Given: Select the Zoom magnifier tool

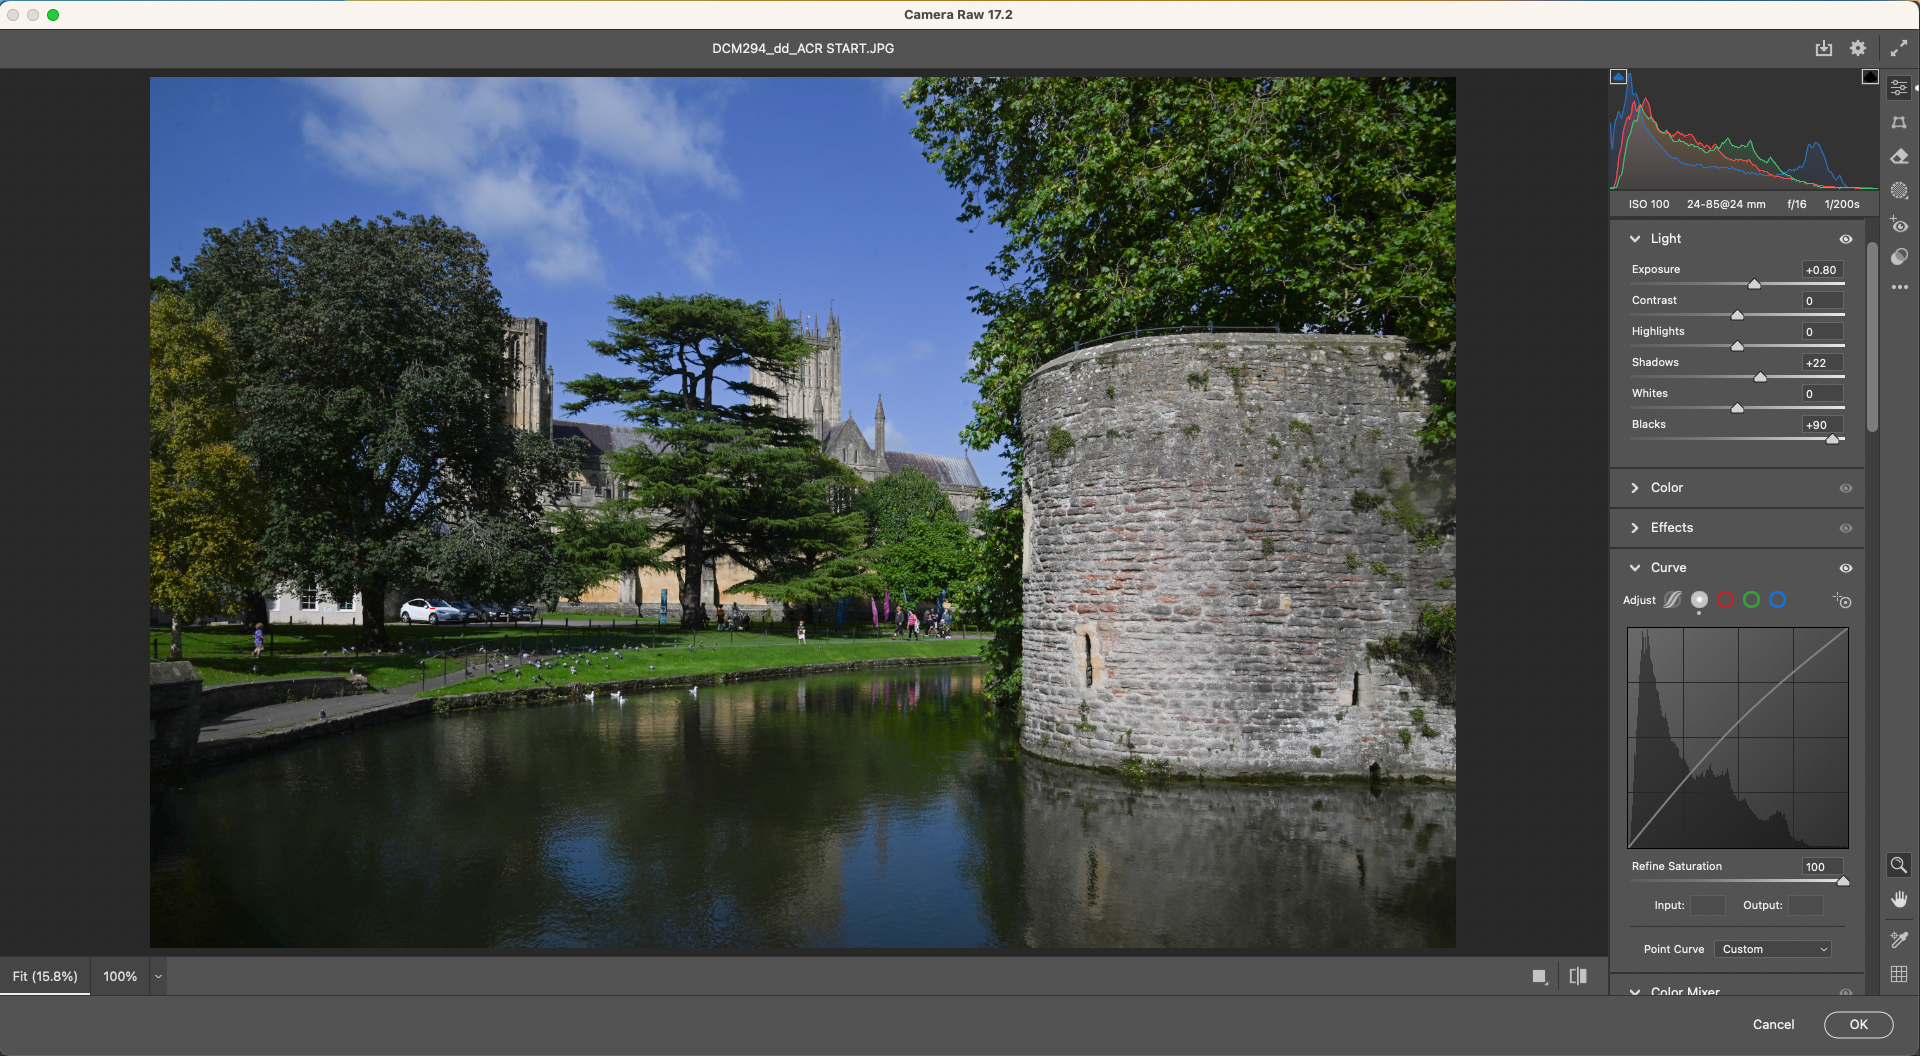Looking at the screenshot, I should click(x=1899, y=865).
